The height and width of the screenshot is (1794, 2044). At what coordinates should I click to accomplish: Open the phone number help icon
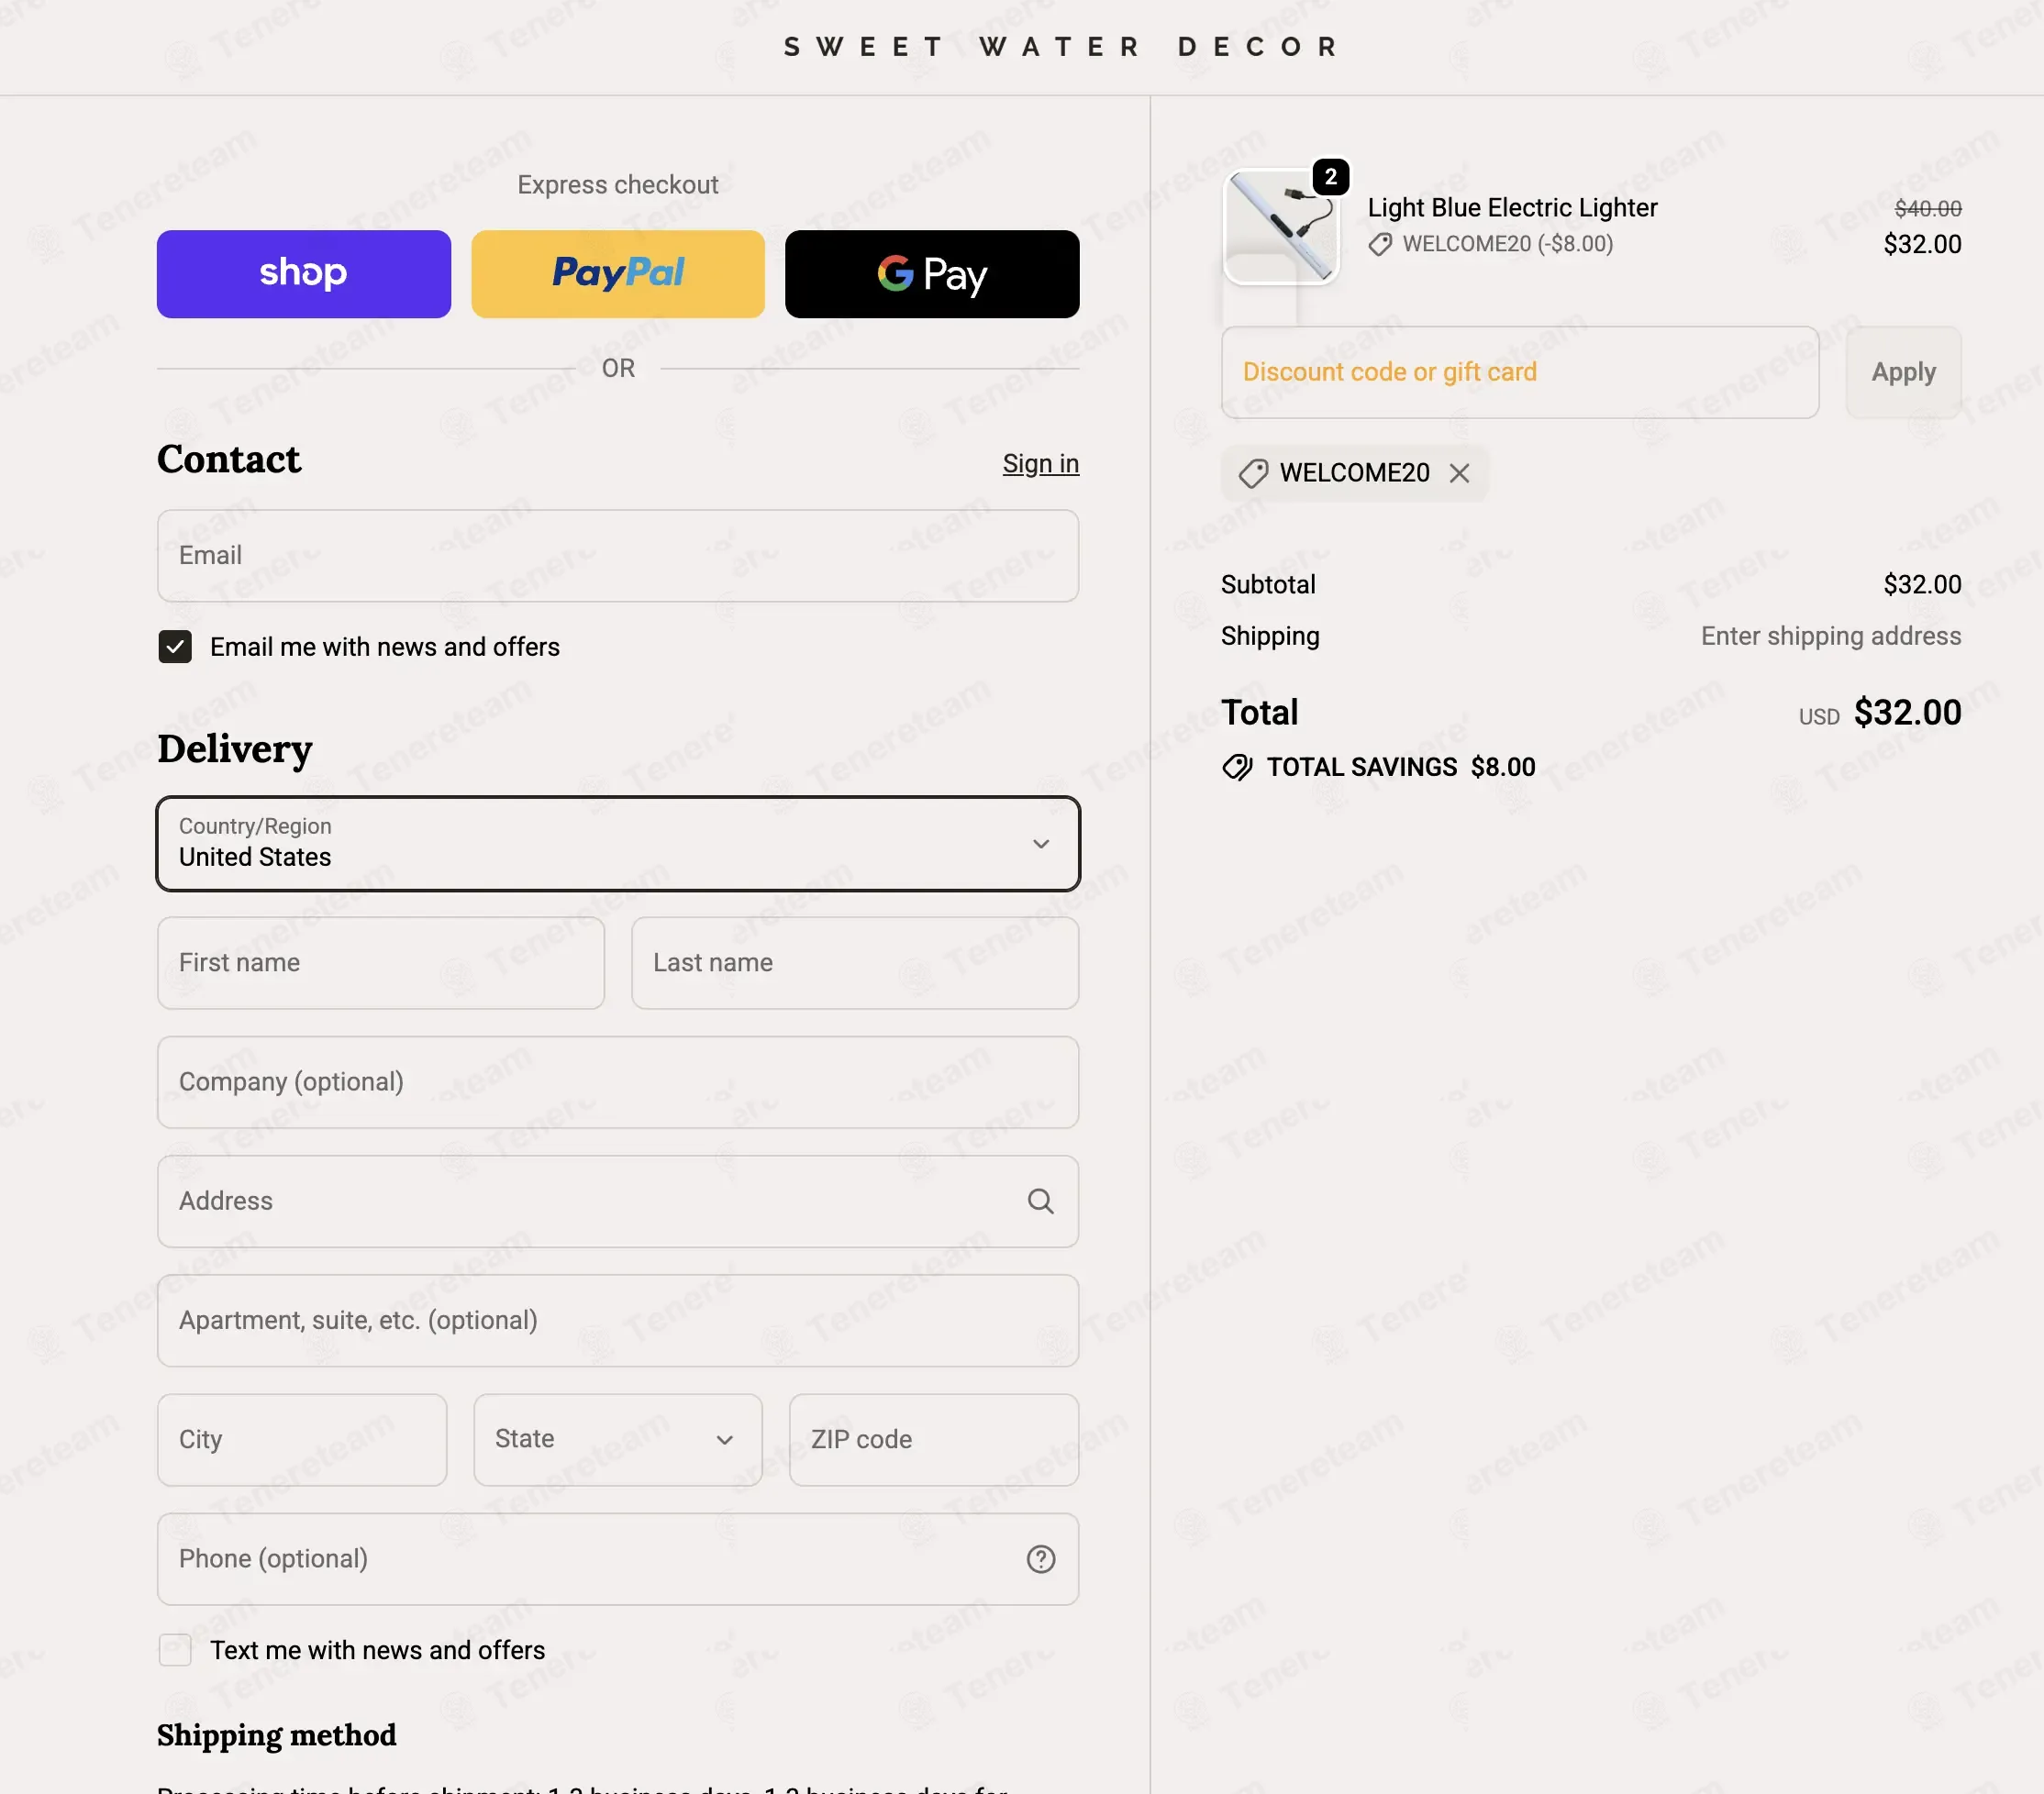(1040, 1559)
